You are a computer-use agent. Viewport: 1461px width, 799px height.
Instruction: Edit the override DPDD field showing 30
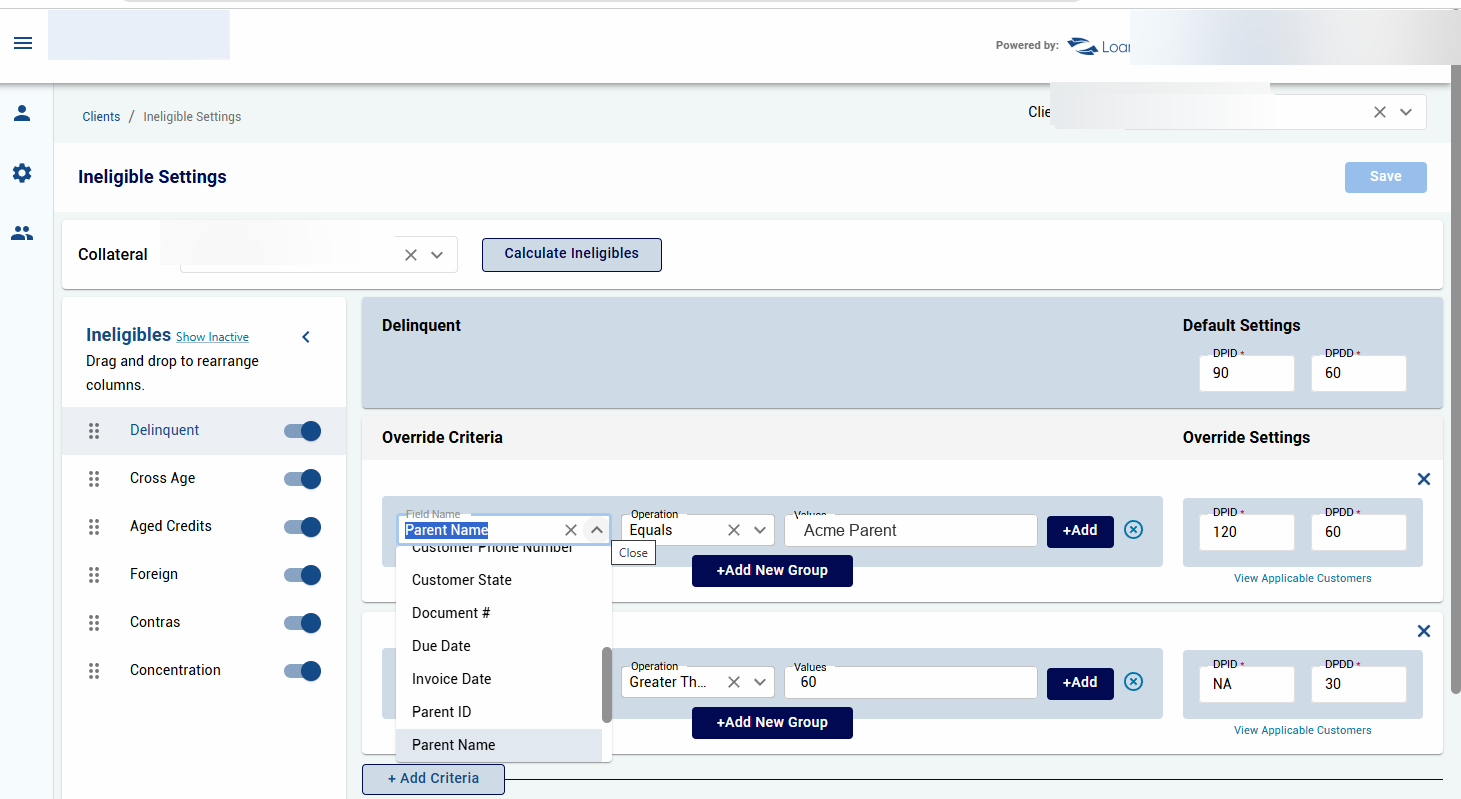1358,684
